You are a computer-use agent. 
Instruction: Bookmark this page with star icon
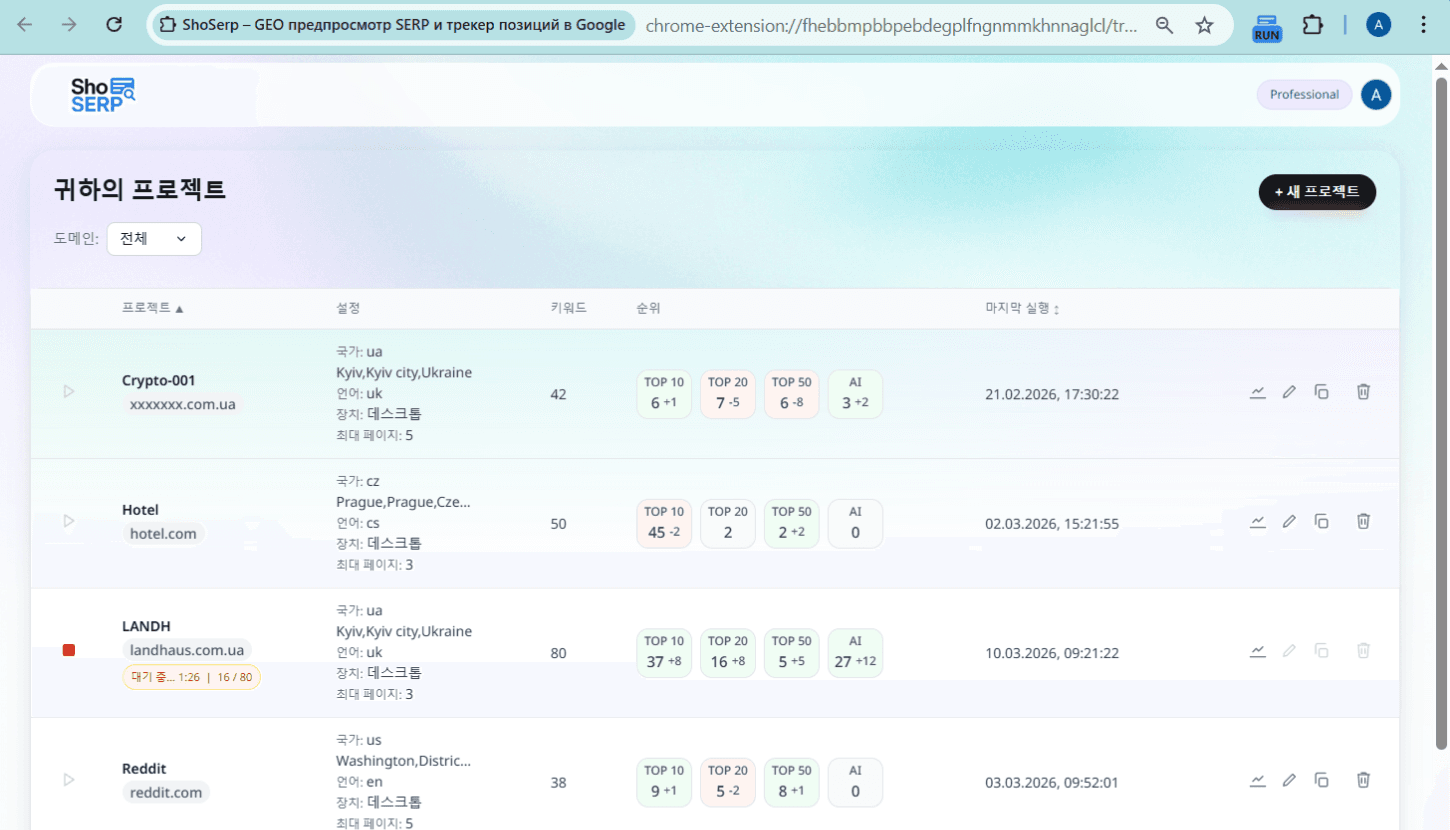(x=1205, y=26)
